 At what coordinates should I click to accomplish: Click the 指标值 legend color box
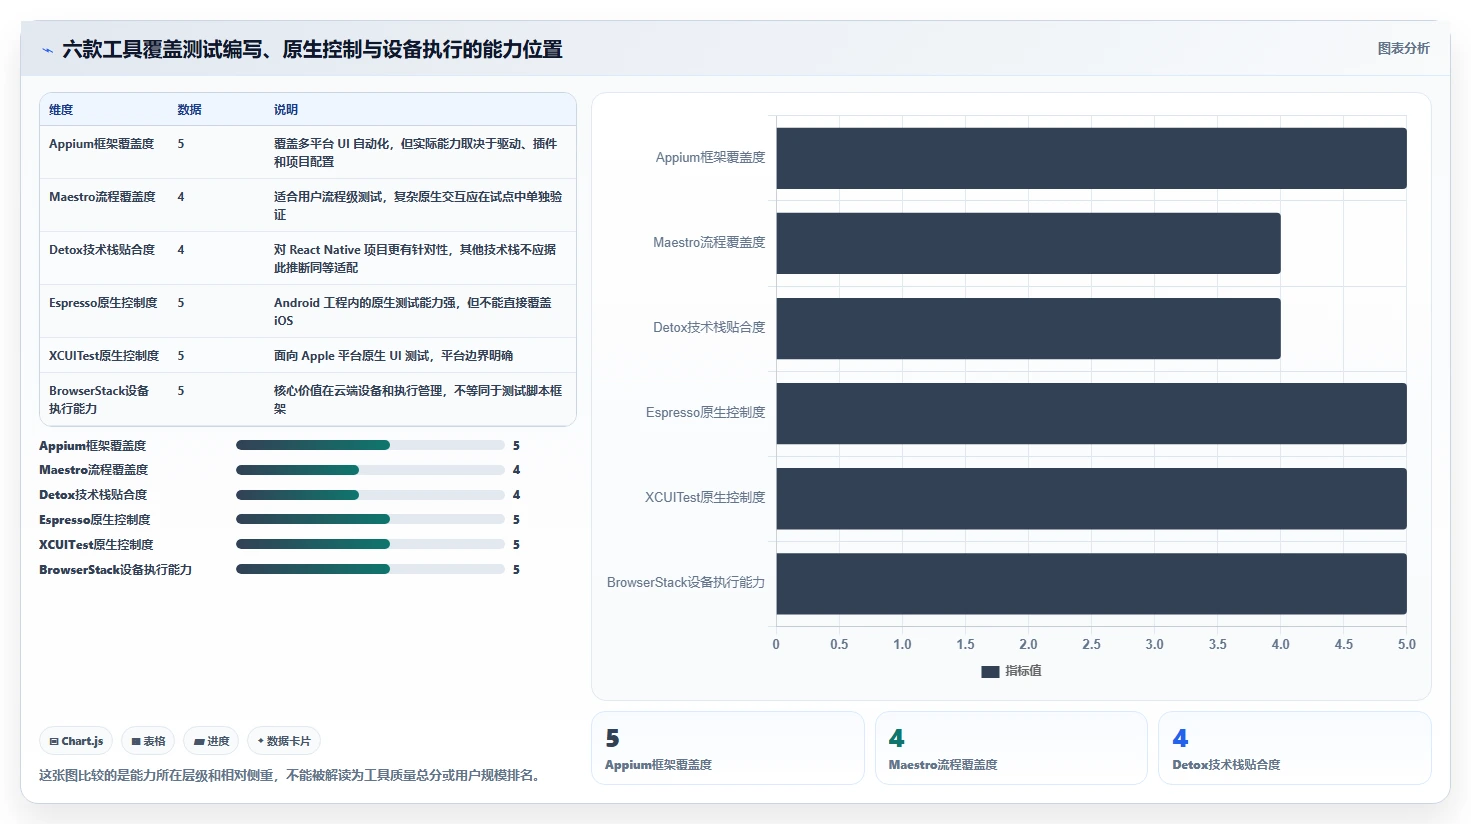click(990, 672)
